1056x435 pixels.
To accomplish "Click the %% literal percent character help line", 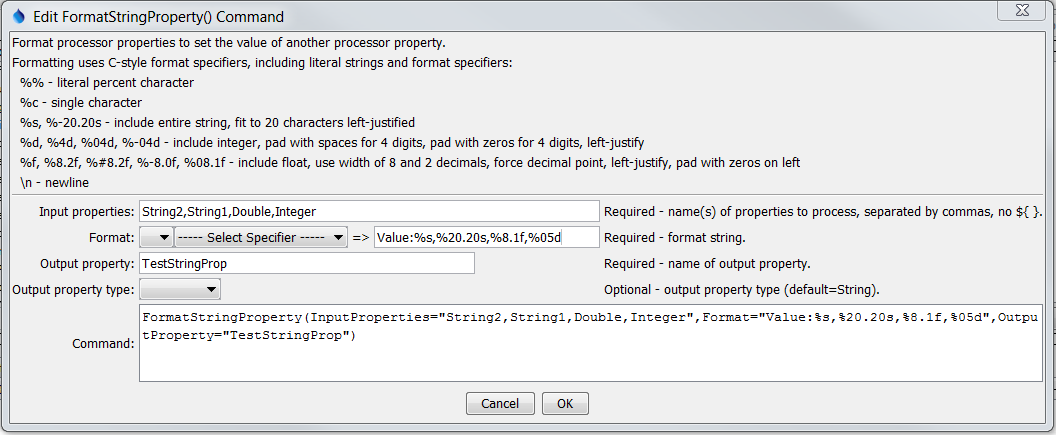I will (x=107, y=83).
